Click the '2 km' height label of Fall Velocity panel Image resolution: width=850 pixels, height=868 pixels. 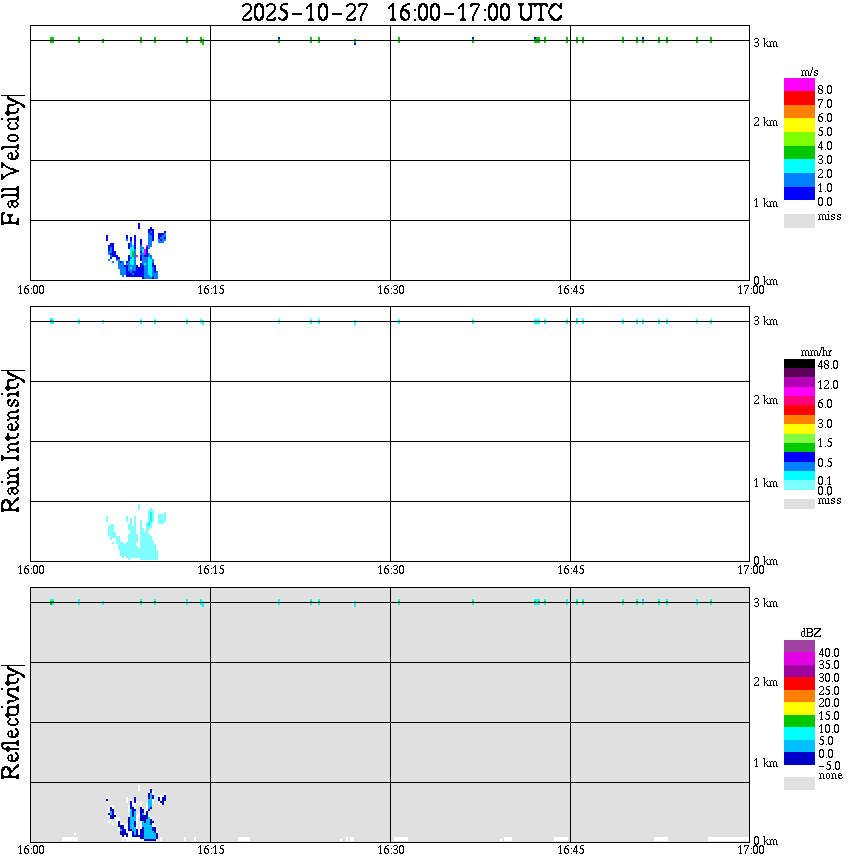pos(765,122)
